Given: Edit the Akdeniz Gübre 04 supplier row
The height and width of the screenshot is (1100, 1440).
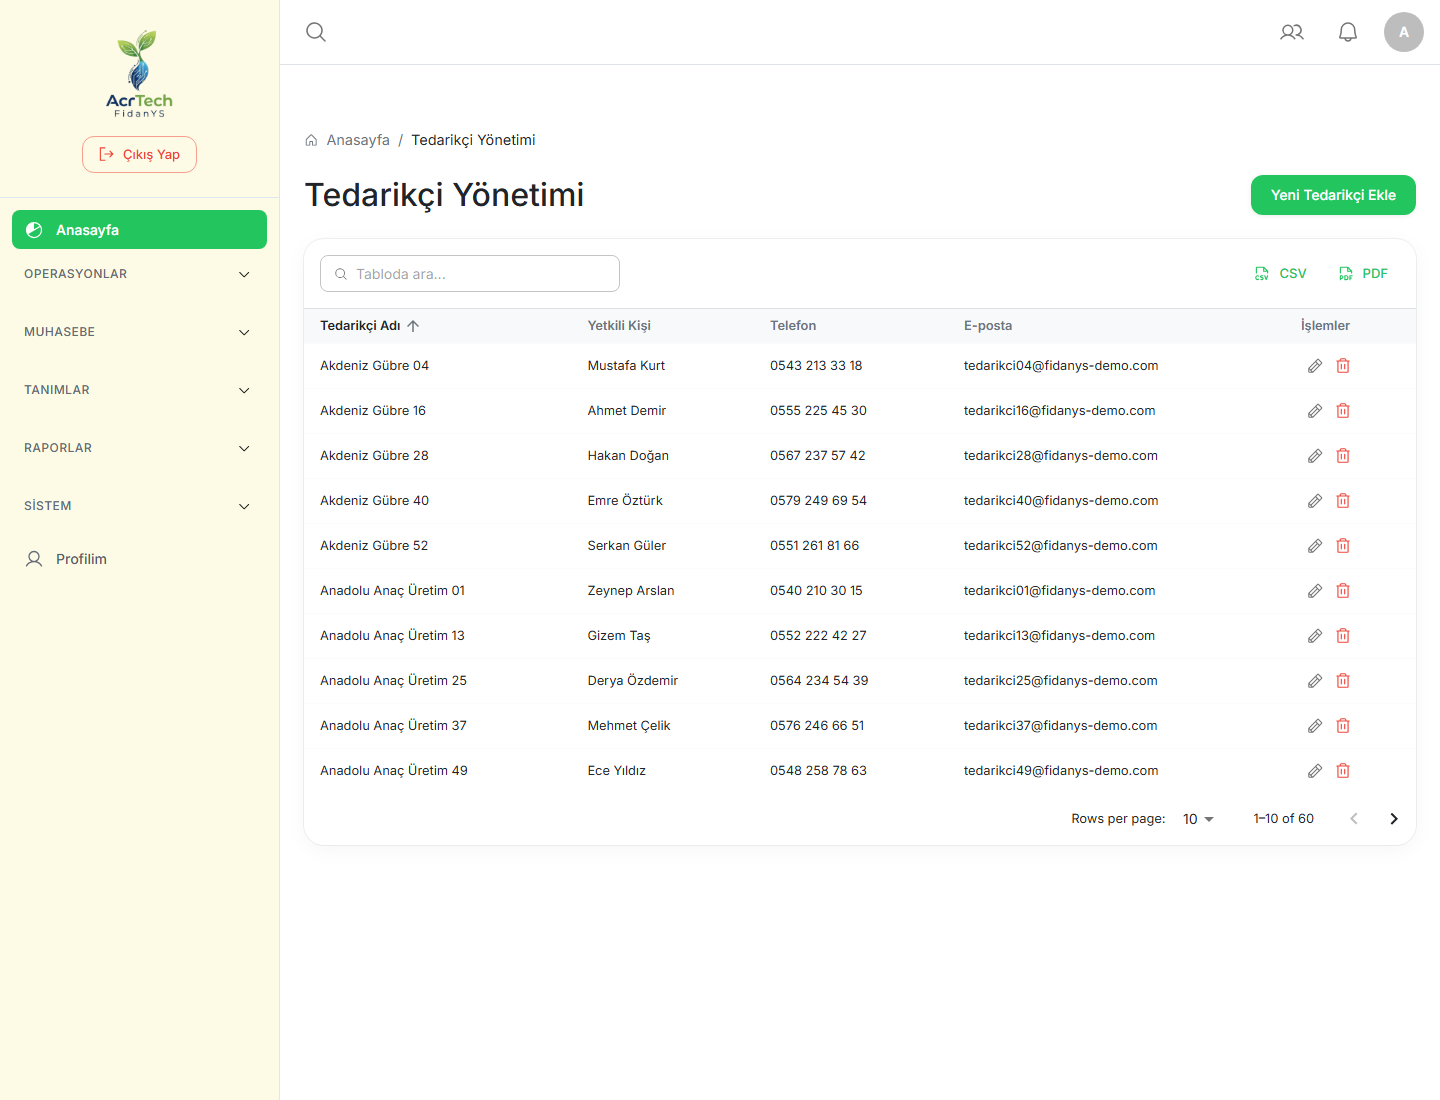Looking at the screenshot, I should click(x=1315, y=366).
